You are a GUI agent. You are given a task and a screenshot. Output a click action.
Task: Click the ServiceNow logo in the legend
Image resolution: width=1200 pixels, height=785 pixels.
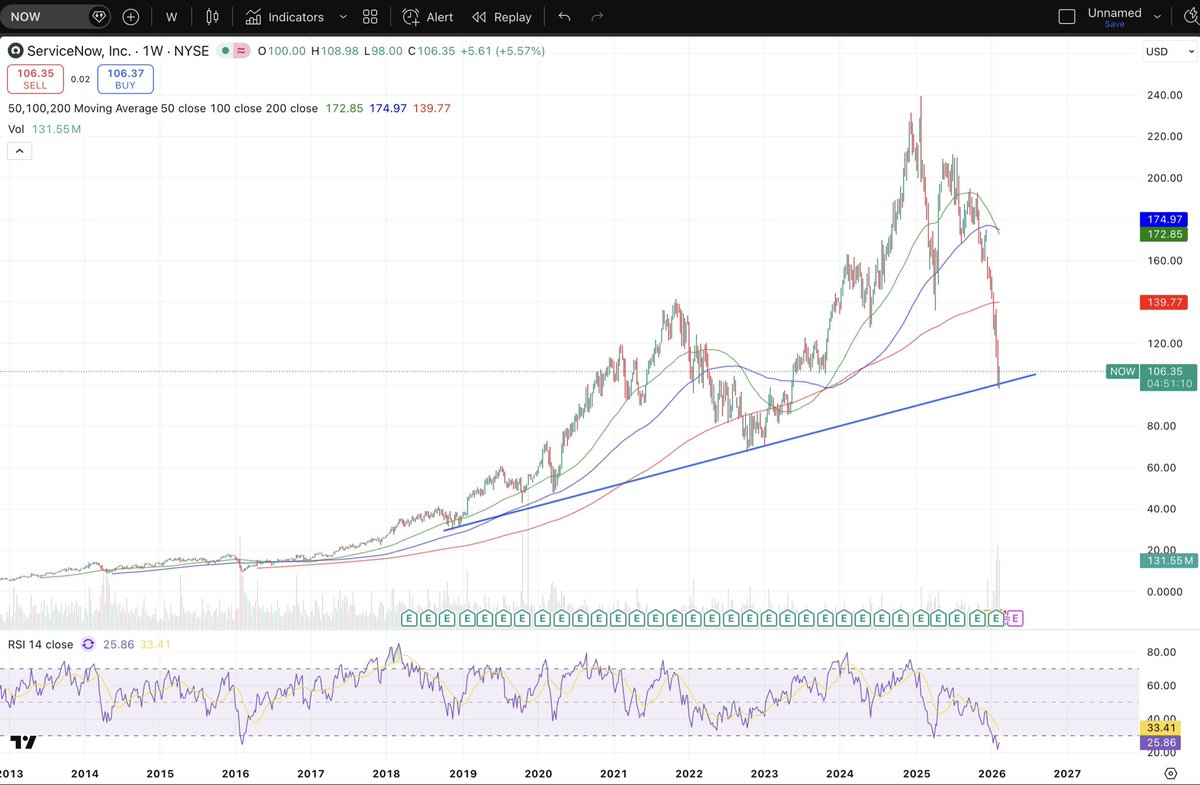(15, 50)
